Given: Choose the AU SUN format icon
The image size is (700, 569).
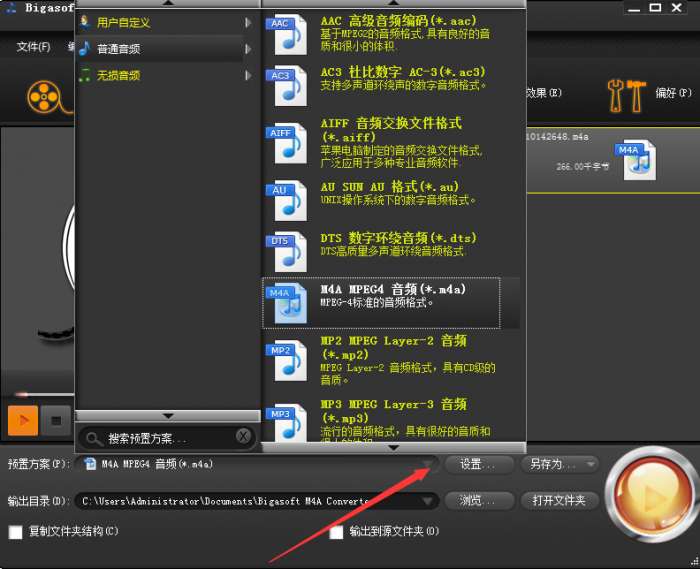Looking at the screenshot, I should click(x=288, y=201).
